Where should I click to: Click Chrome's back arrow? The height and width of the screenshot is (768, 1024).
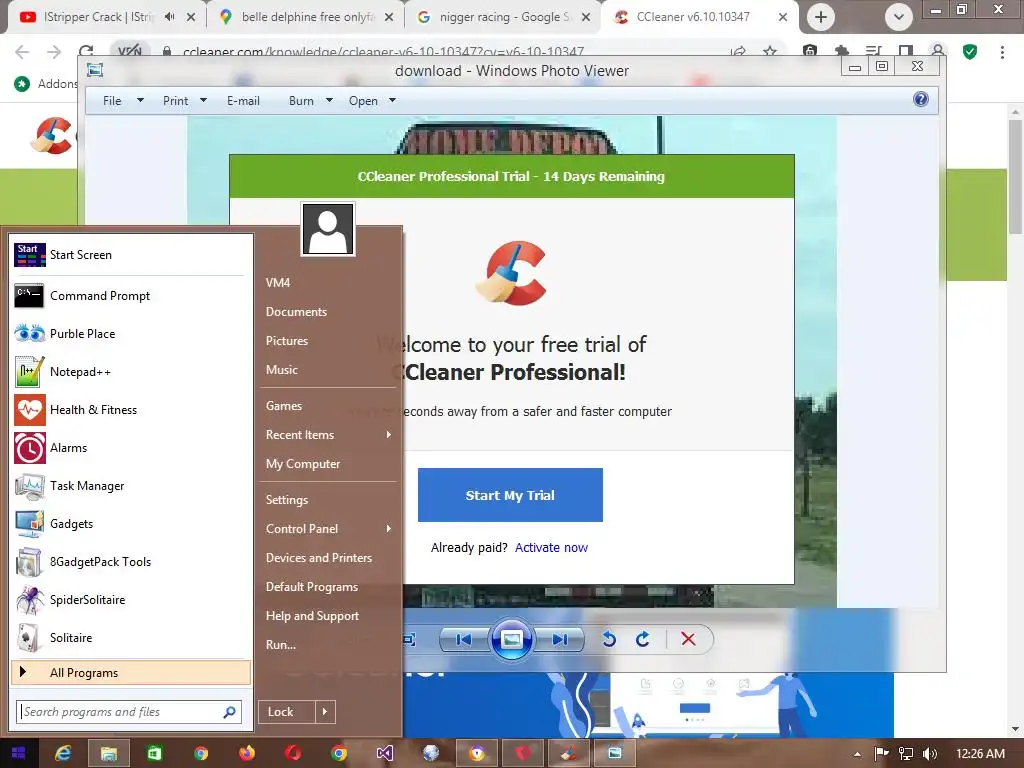(22, 52)
